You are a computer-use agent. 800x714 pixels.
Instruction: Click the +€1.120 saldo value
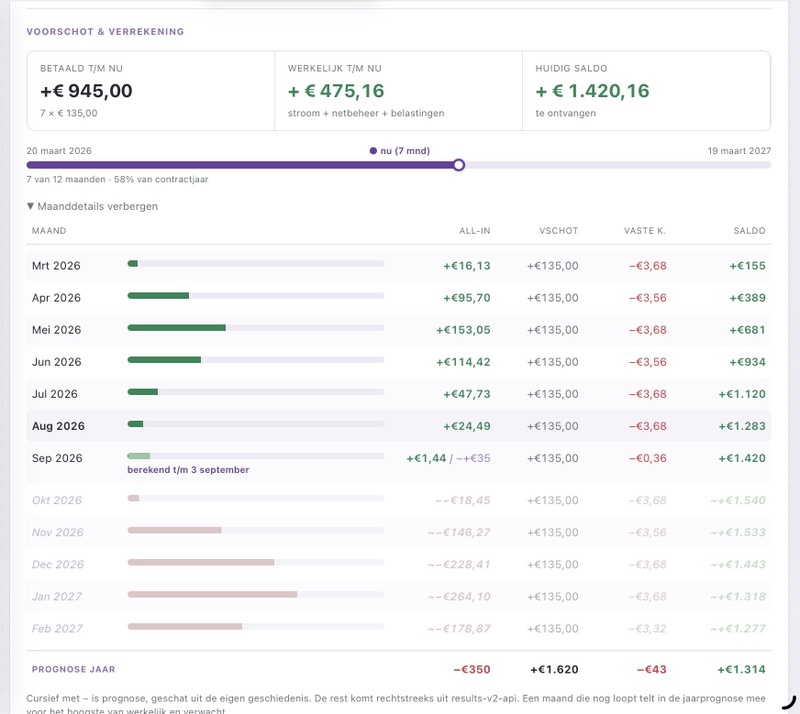pos(742,394)
